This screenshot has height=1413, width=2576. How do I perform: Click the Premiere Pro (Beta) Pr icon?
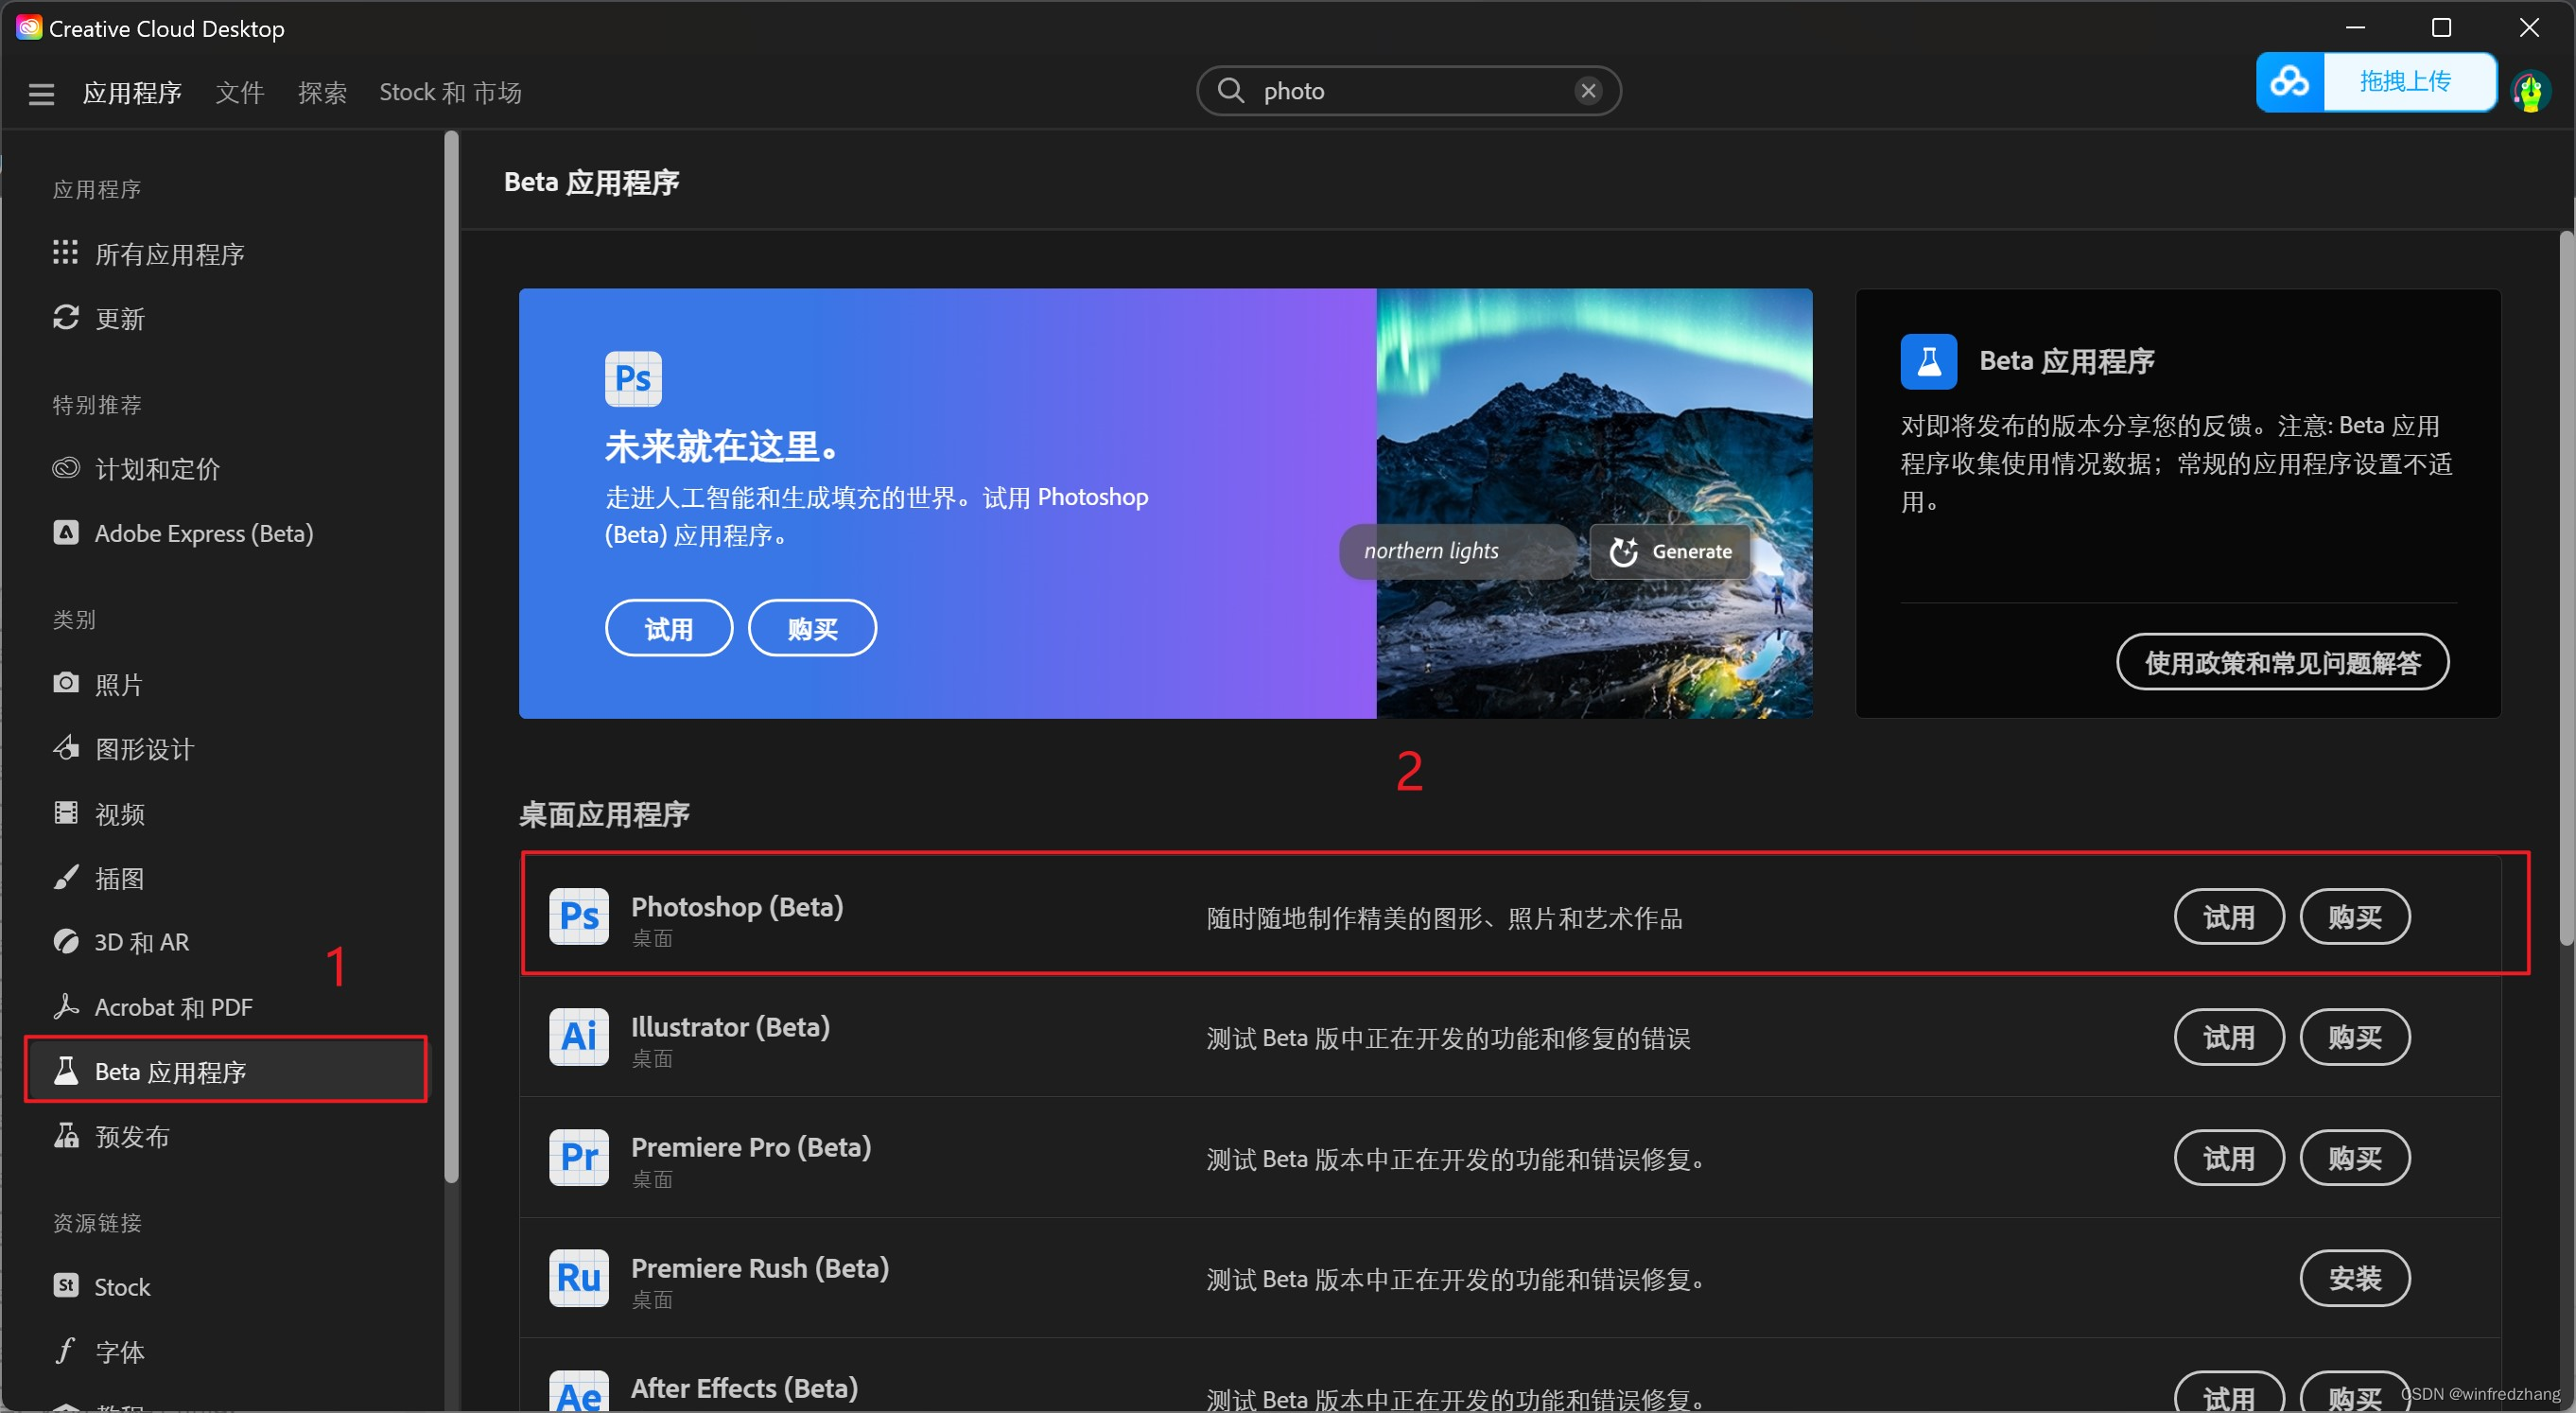coord(579,1157)
